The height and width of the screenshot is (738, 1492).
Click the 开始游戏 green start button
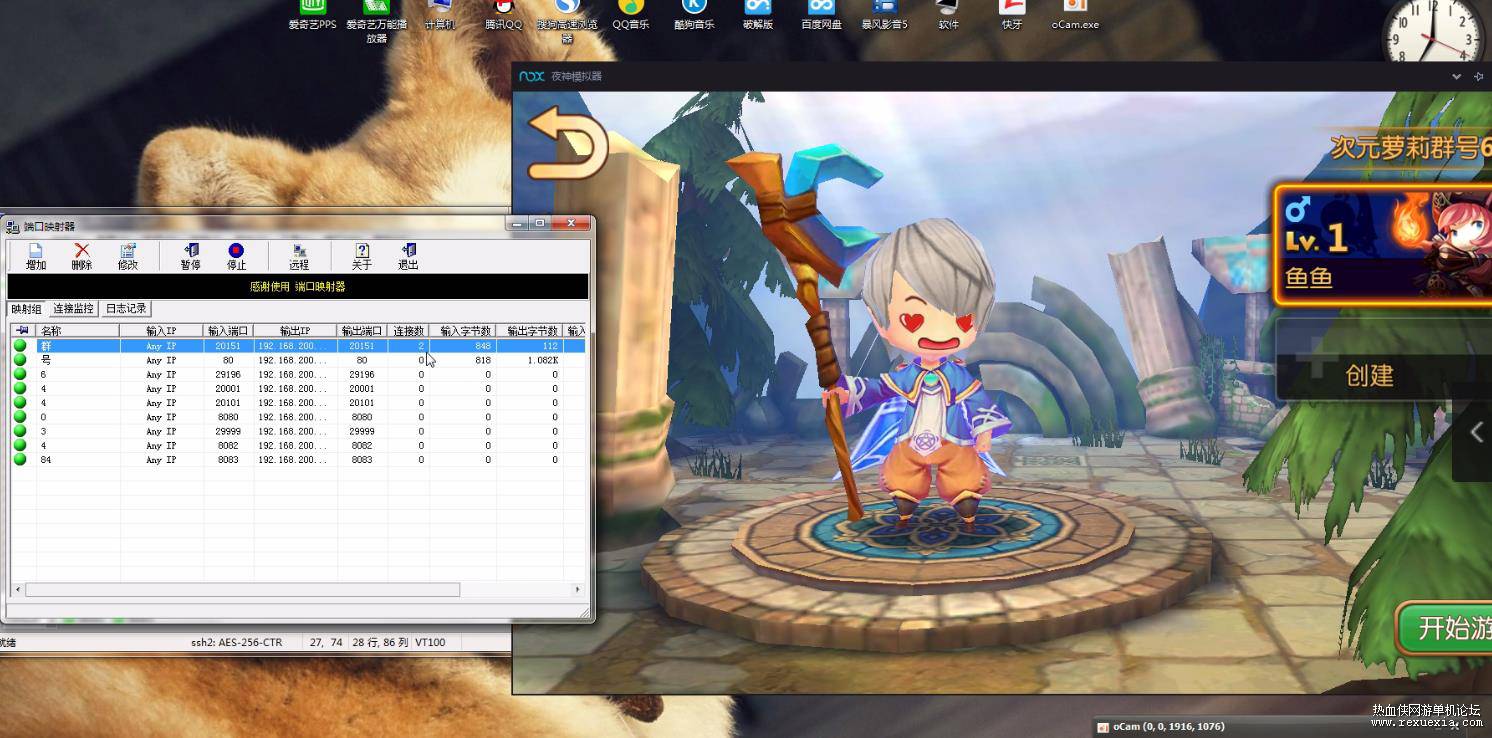(x=1445, y=628)
